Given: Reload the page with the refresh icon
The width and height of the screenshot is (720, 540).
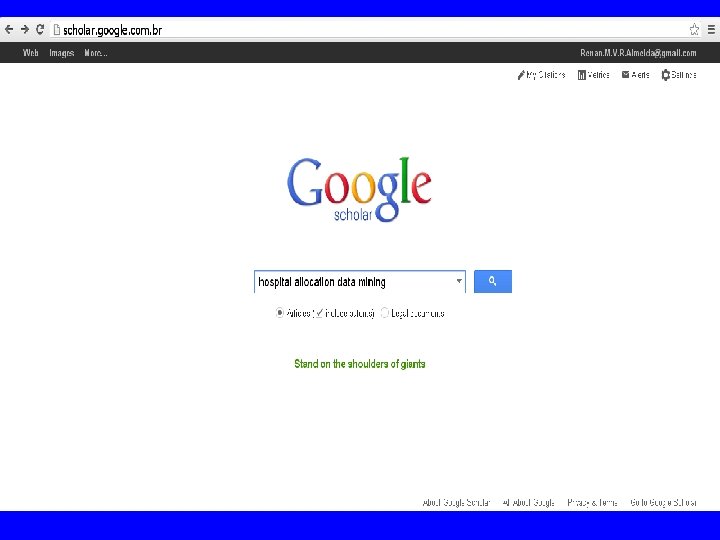Looking at the screenshot, I should pyautogui.click(x=40, y=29).
